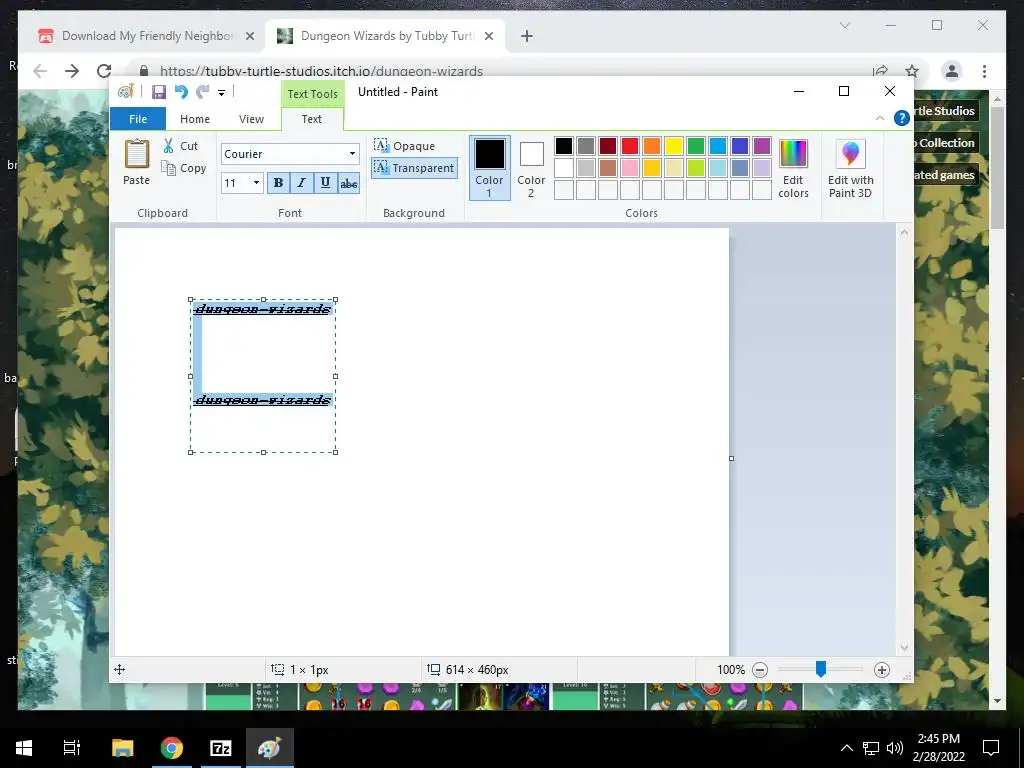1024x768 pixels.
Task: Open the Windows Start menu
Action: click(x=24, y=748)
